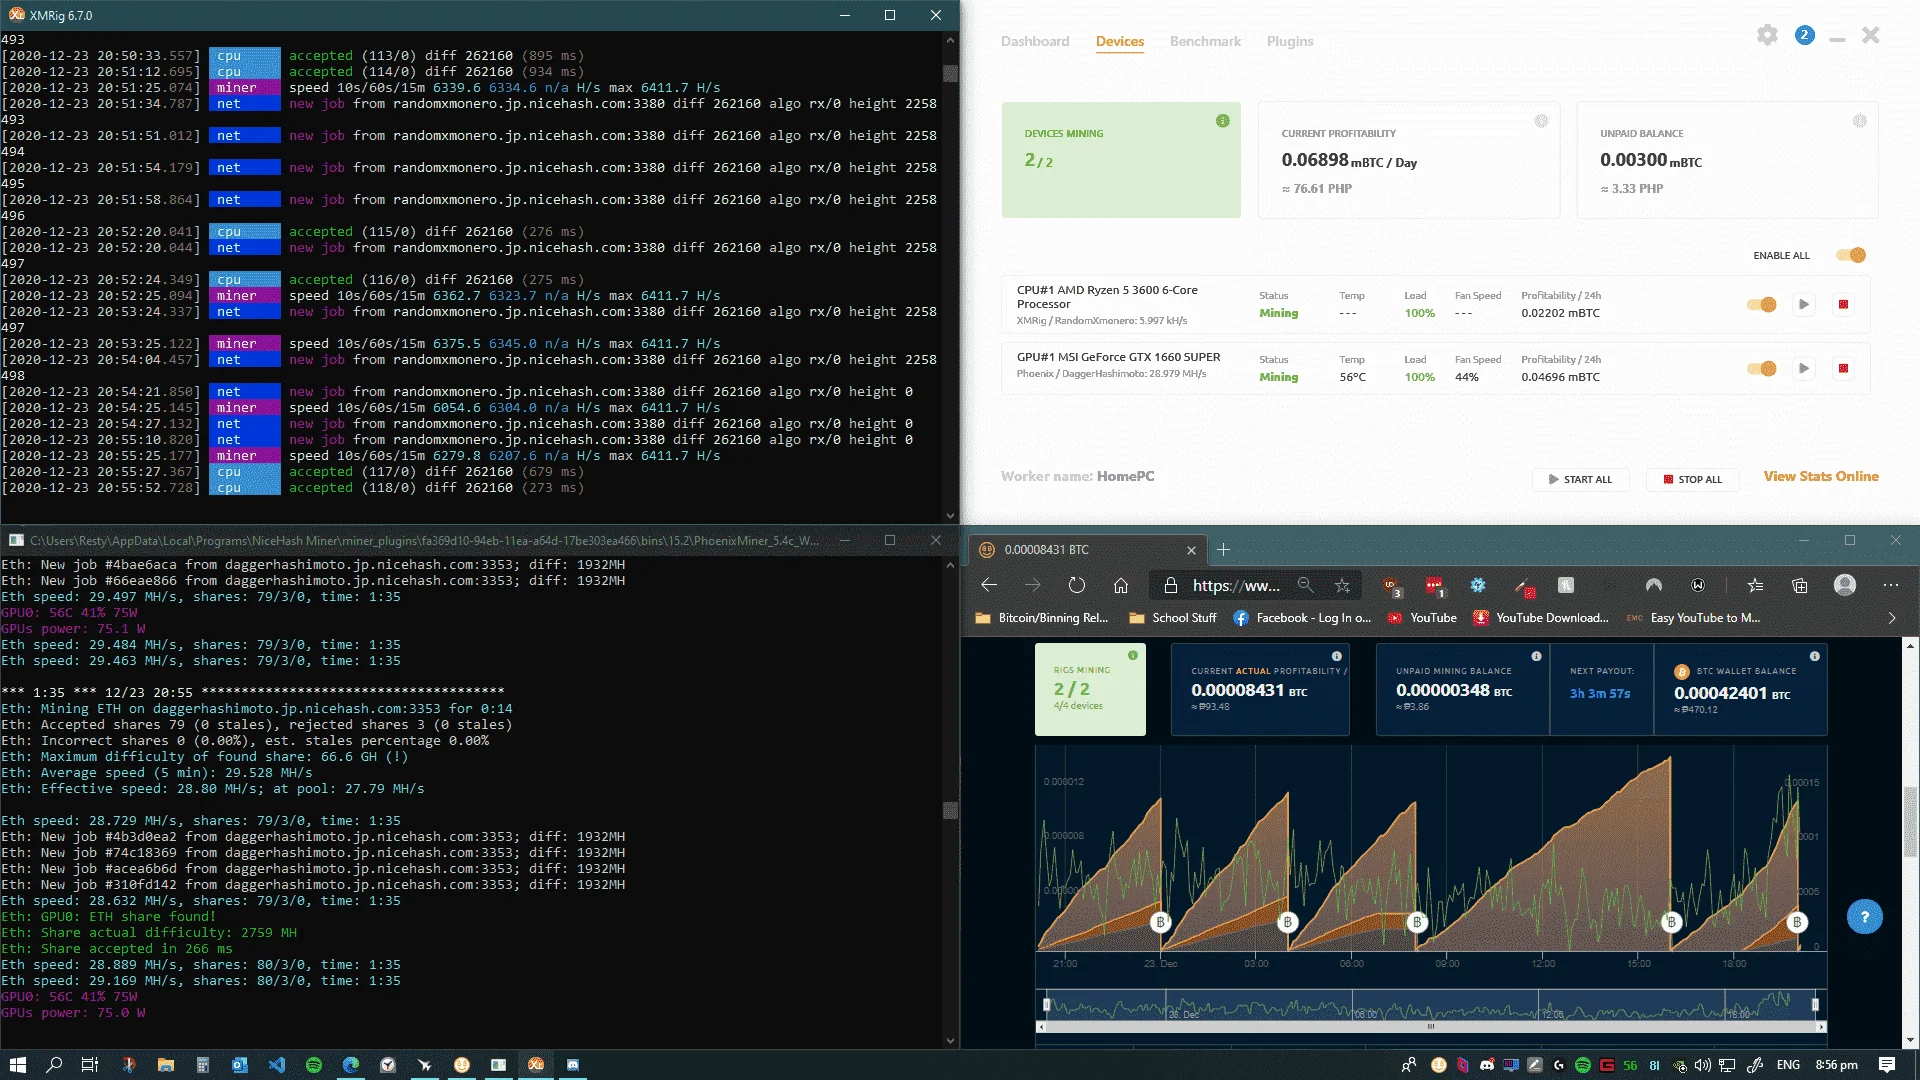Click the payout marker near 03:00 on chart
The width and height of the screenshot is (1920, 1080).
(x=1288, y=922)
